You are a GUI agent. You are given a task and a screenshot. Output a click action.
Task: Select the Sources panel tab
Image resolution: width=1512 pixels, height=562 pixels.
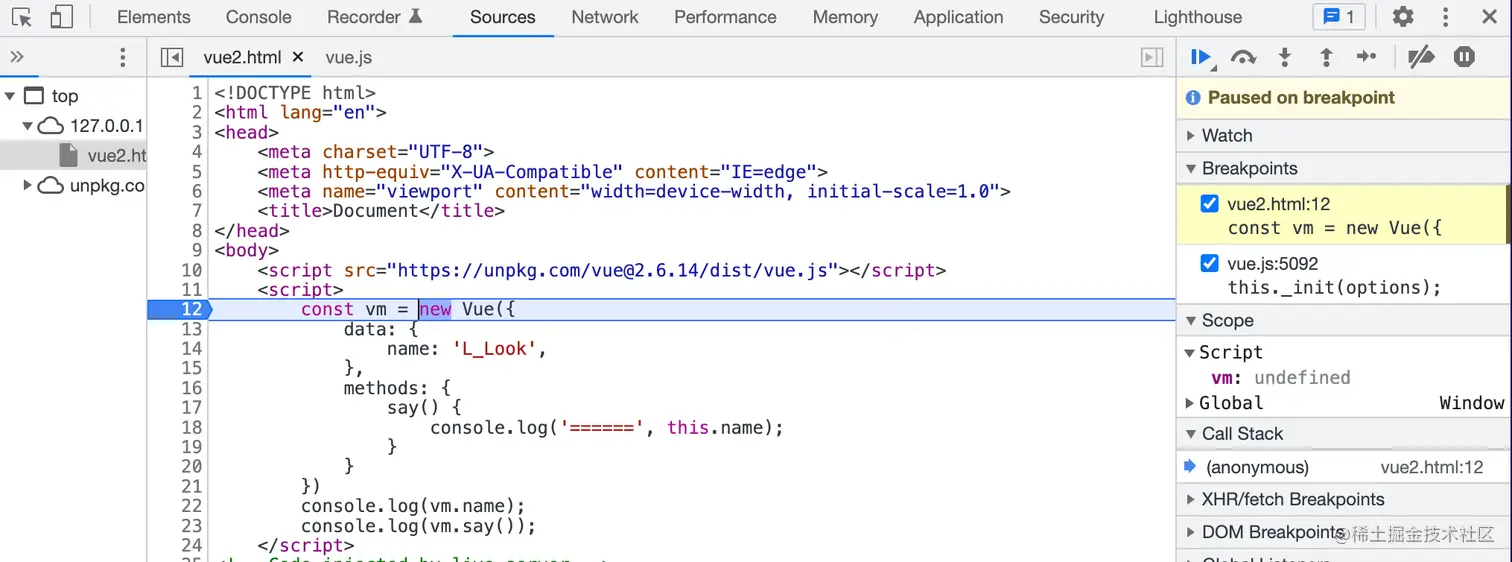pos(503,17)
